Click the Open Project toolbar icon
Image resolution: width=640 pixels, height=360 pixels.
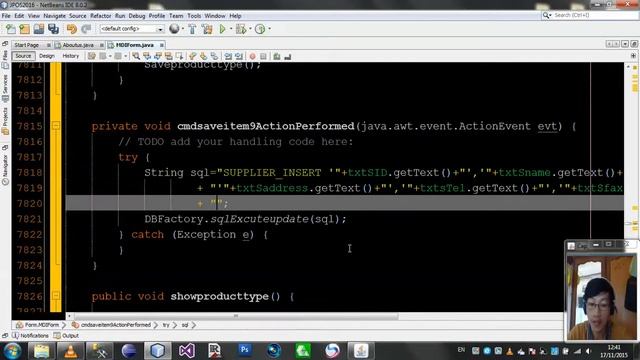[39, 29]
